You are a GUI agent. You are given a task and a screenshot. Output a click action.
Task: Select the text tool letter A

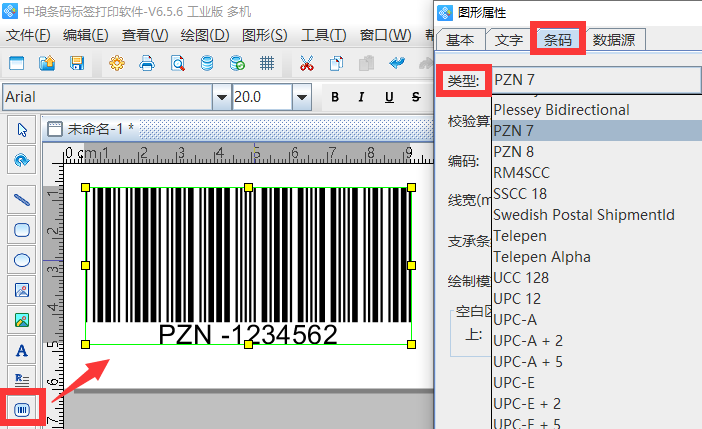pos(21,350)
